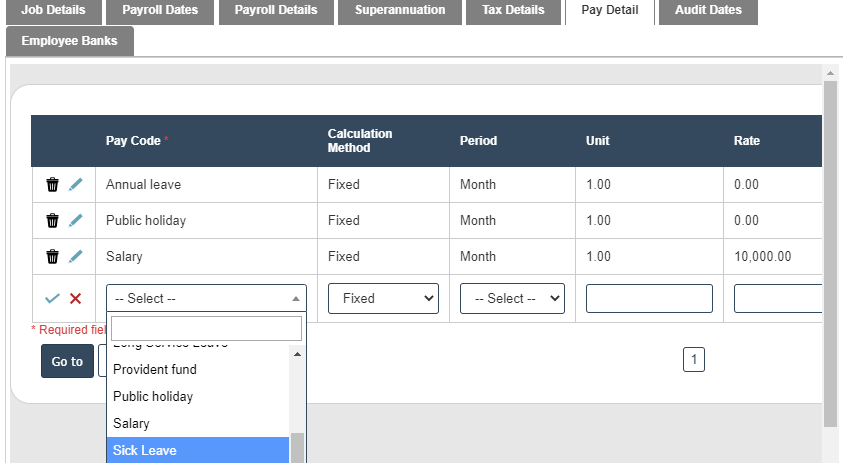Pick Provident fund in dropdown list
Viewport: 843px width, 463px height.
(x=198, y=370)
